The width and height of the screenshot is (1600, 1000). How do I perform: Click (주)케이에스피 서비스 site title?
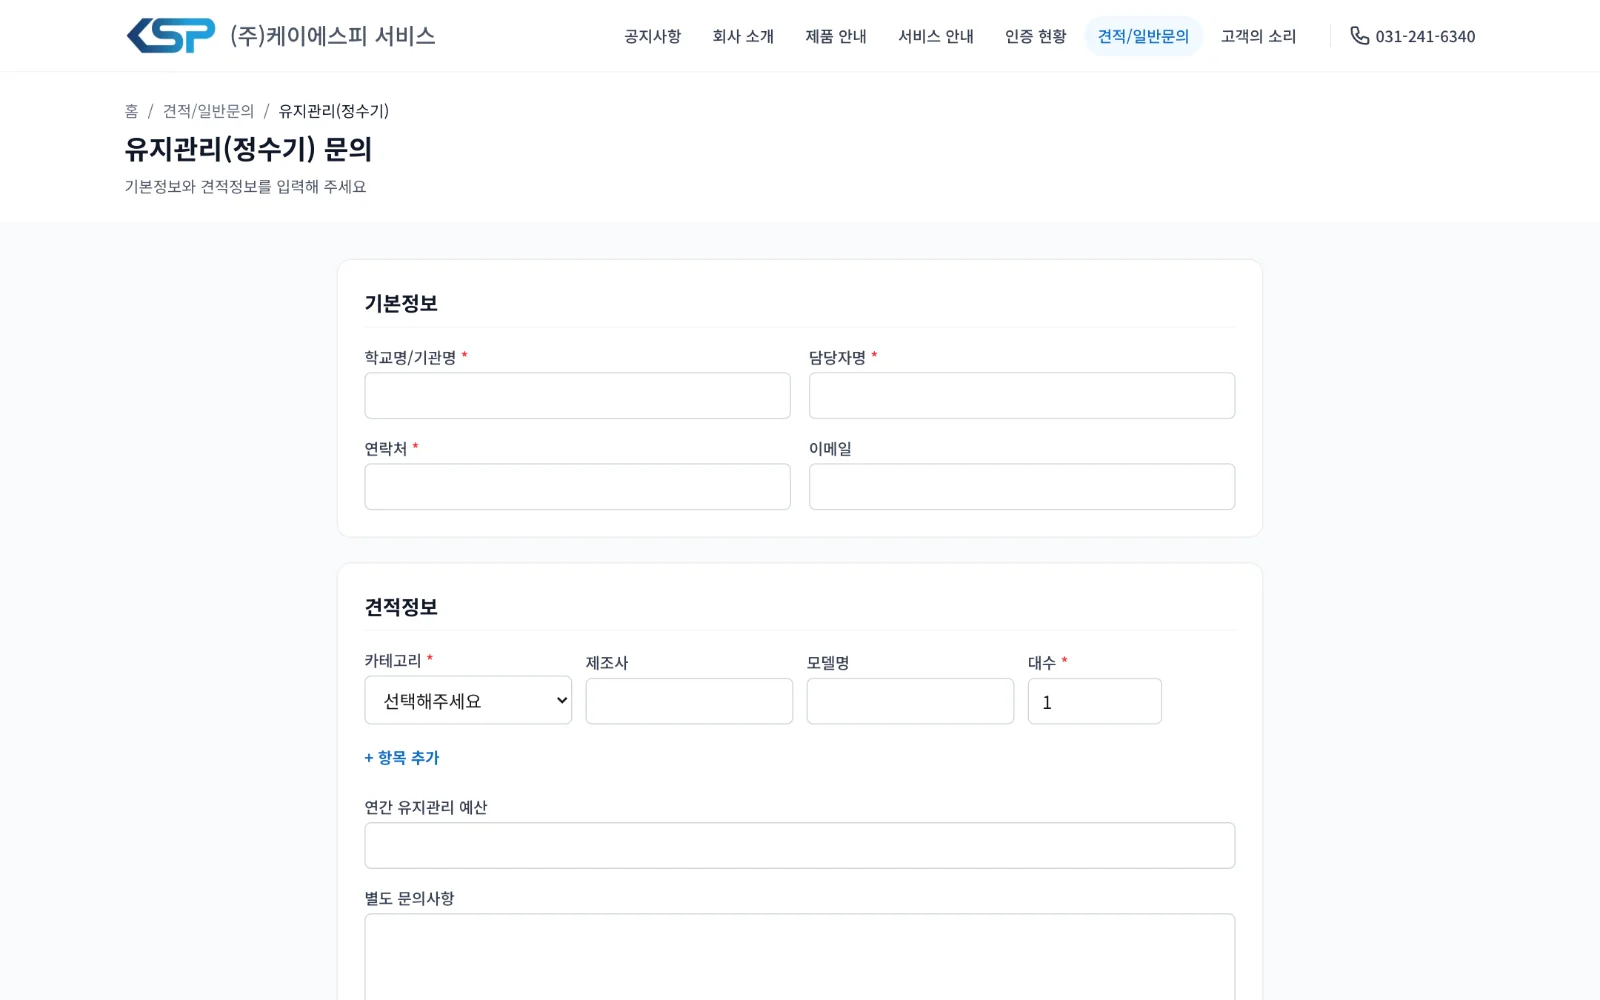coord(333,36)
